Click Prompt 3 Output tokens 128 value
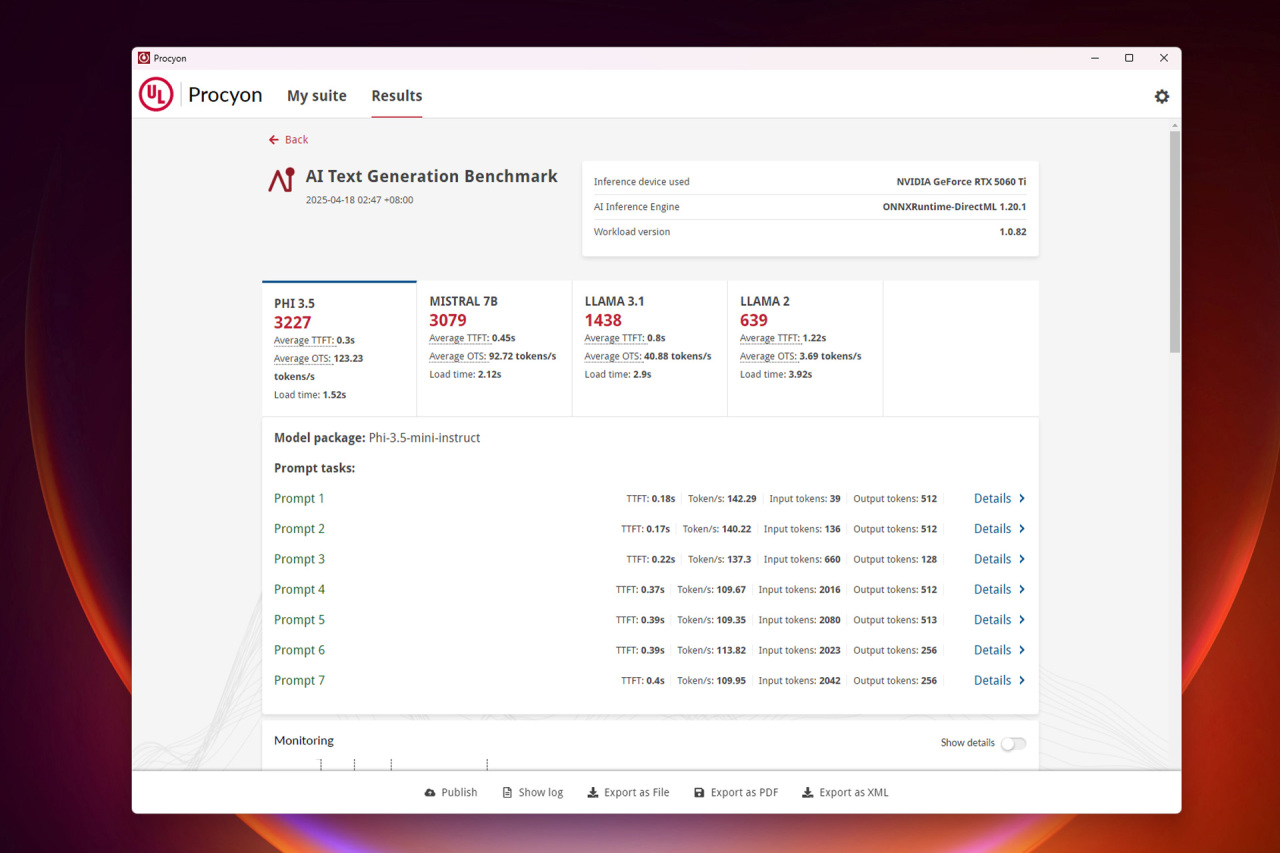 coord(928,559)
